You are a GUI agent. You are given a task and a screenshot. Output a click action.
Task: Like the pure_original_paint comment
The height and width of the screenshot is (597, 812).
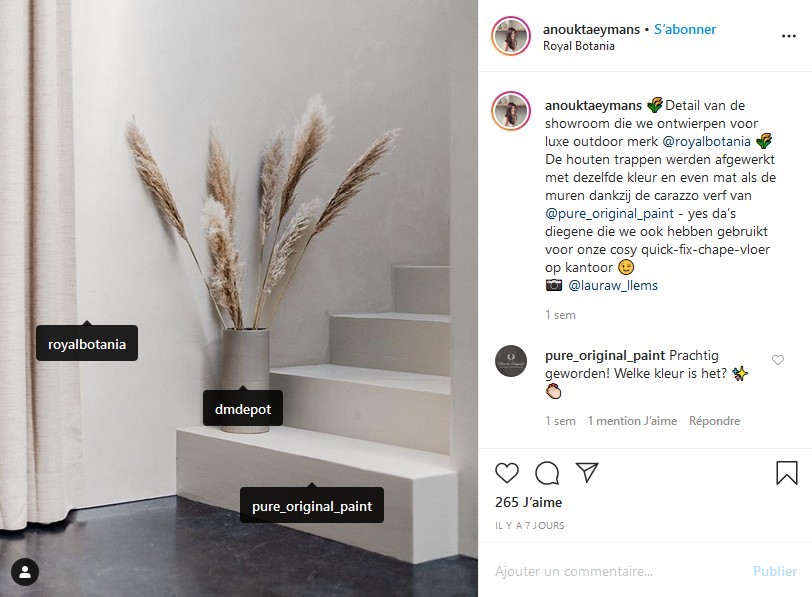[x=778, y=360]
